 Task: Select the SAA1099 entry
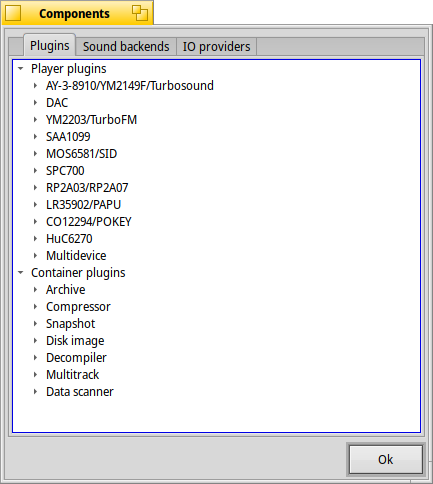68,137
